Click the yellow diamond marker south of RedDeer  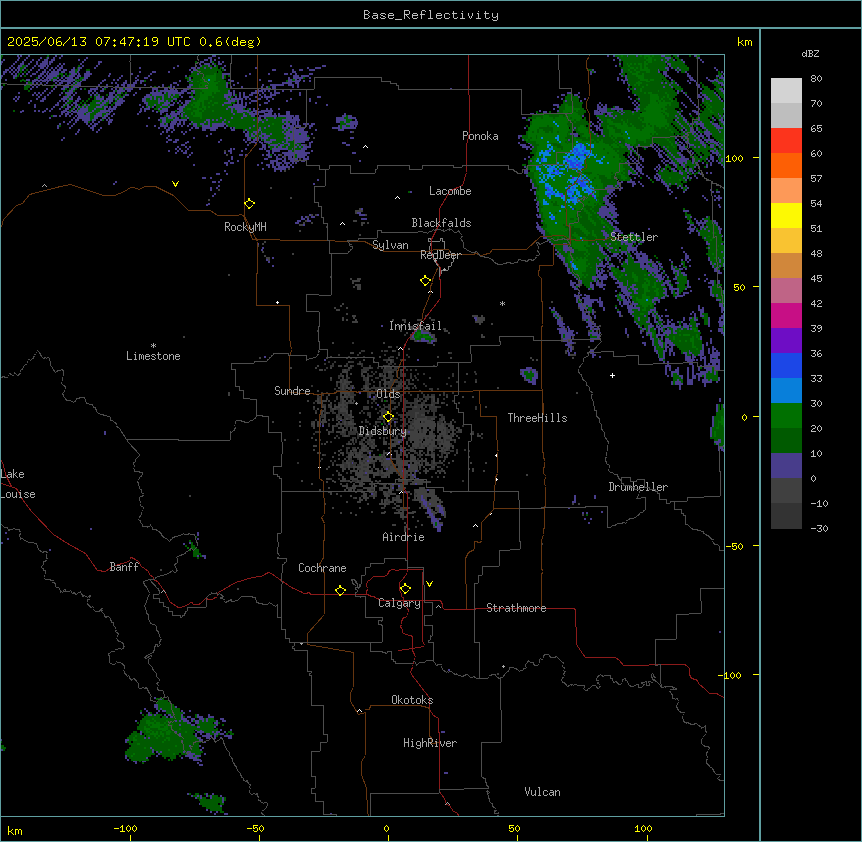426,281
